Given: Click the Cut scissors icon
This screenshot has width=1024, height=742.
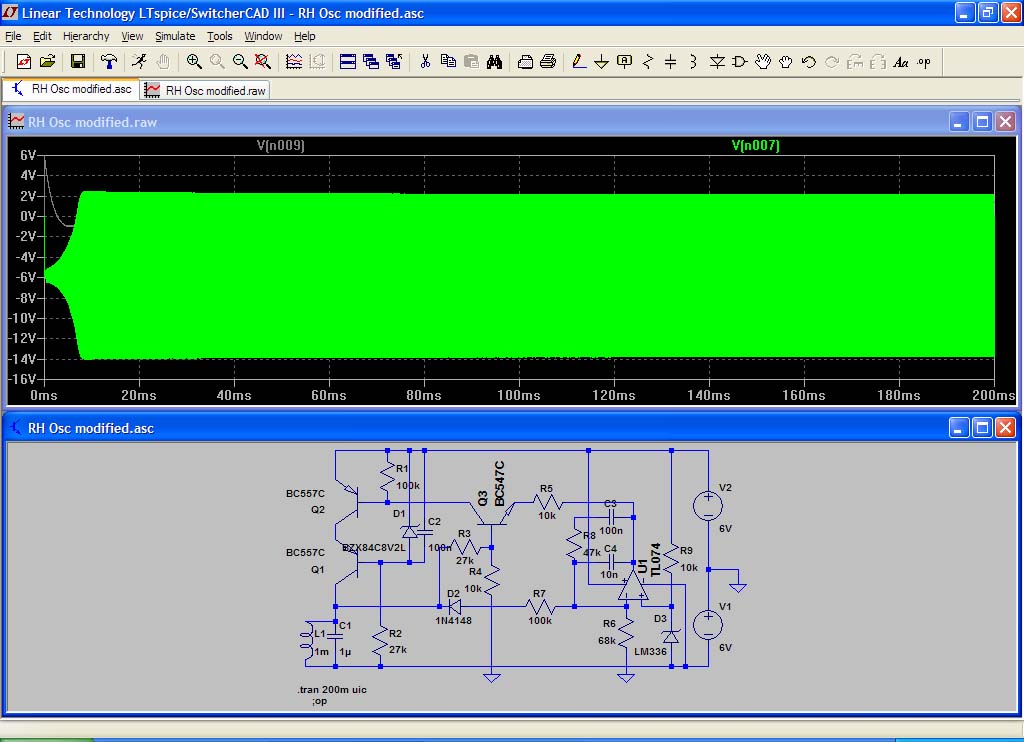Looking at the screenshot, I should pos(425,61).
